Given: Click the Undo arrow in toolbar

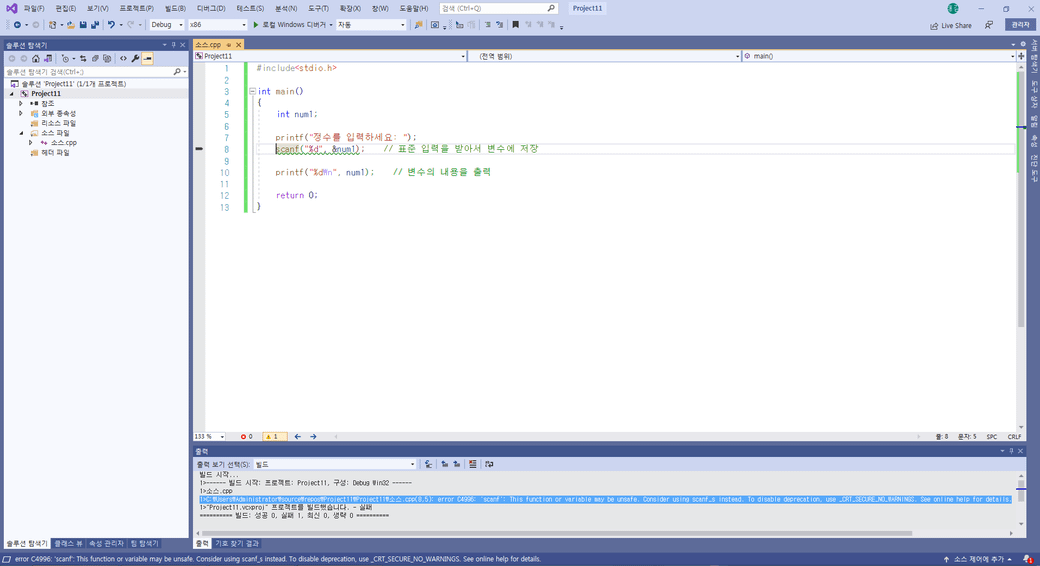Looking at the screenshot, I should (x=111, y=25).
